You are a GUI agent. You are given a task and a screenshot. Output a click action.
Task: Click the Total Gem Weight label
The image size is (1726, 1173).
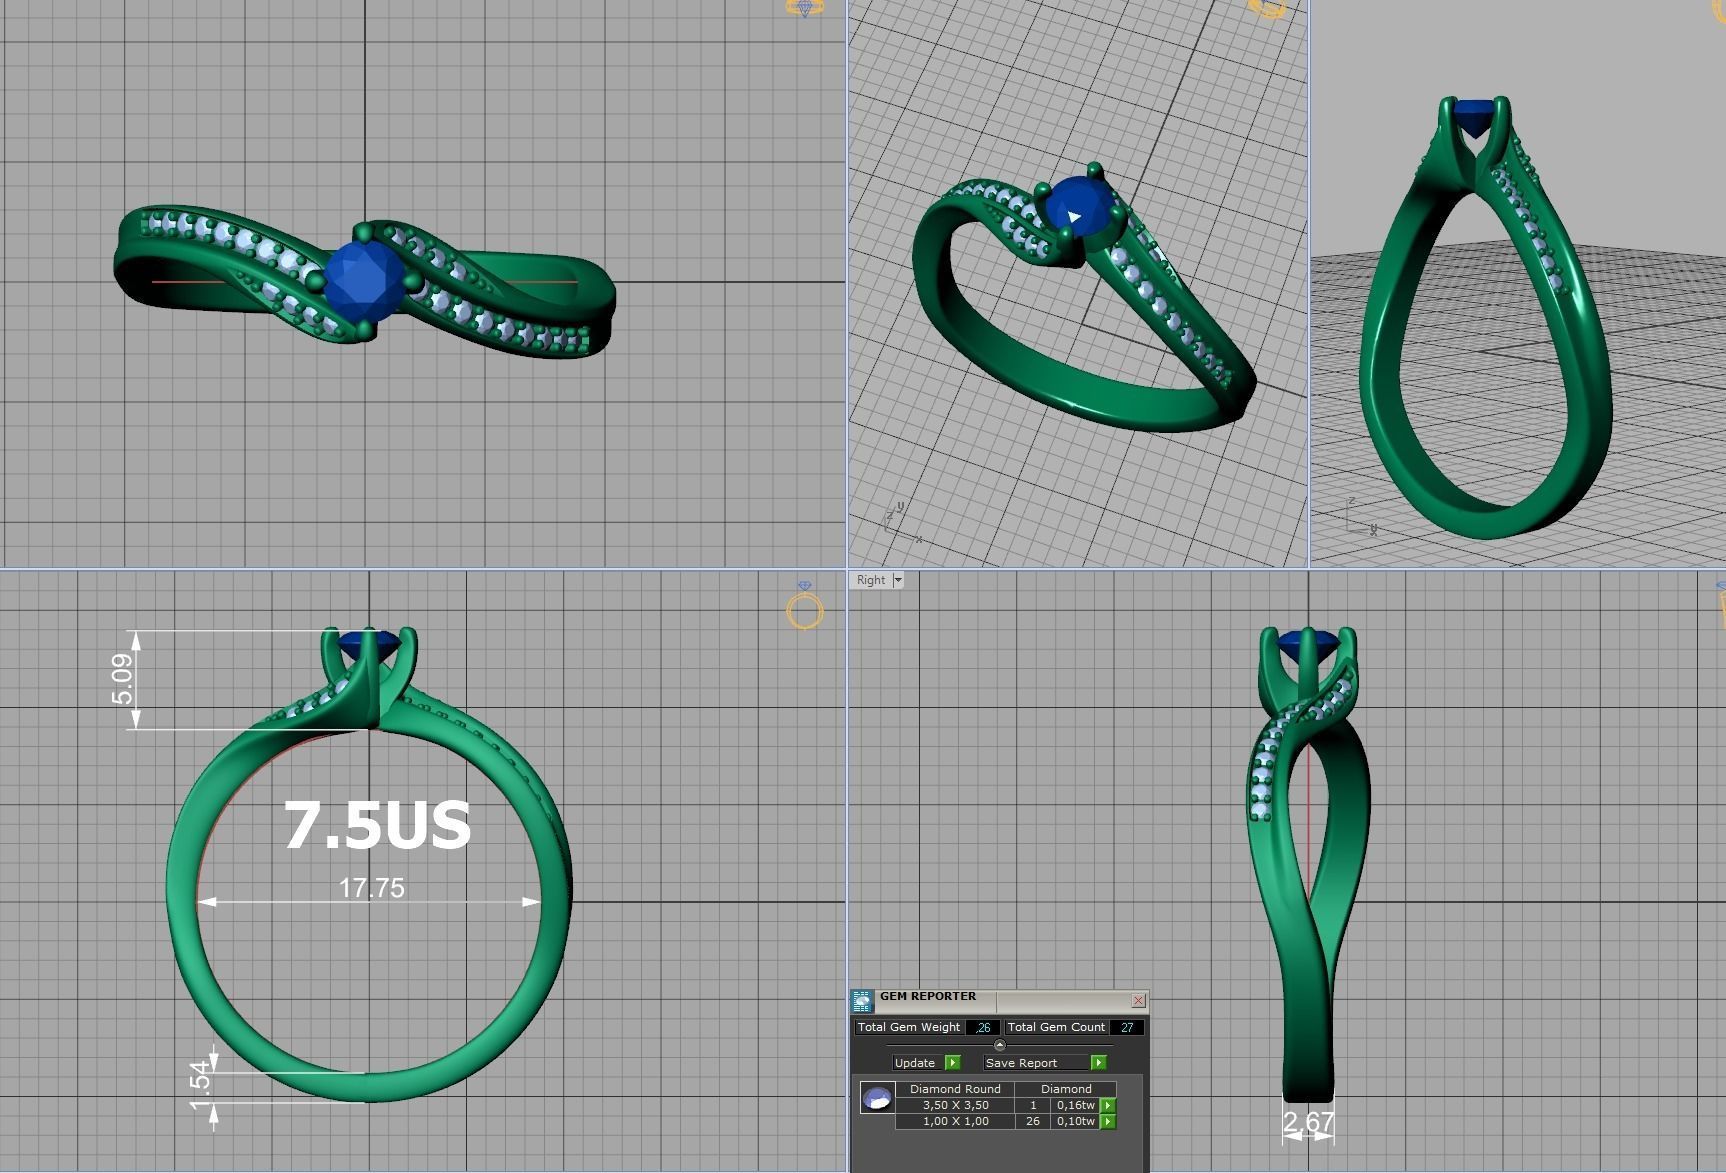[x=908, y=1027]
